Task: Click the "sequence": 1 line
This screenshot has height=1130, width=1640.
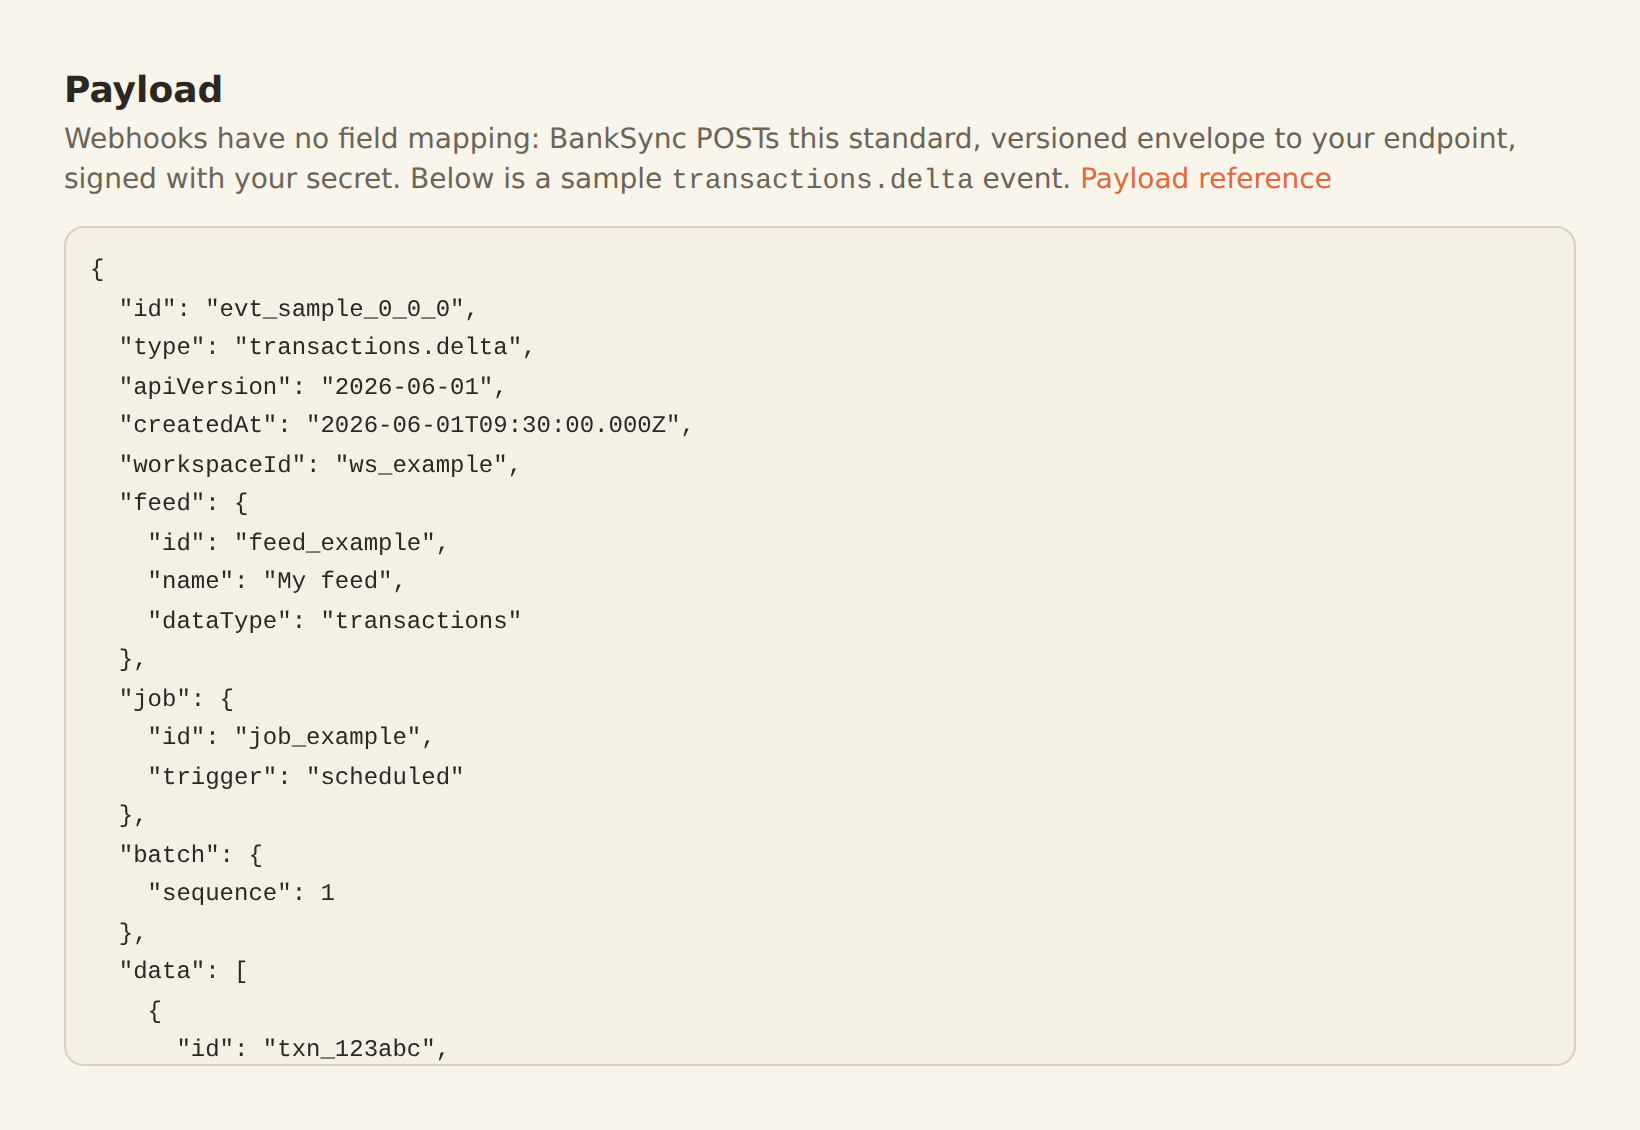Action: (x=241, y=893)
